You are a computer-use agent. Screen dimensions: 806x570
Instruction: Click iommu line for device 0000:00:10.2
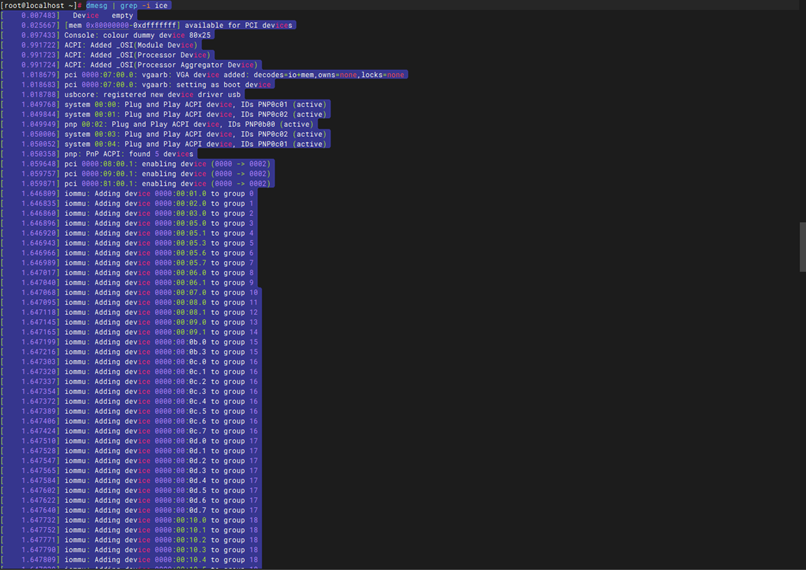(x=131, y=540)
